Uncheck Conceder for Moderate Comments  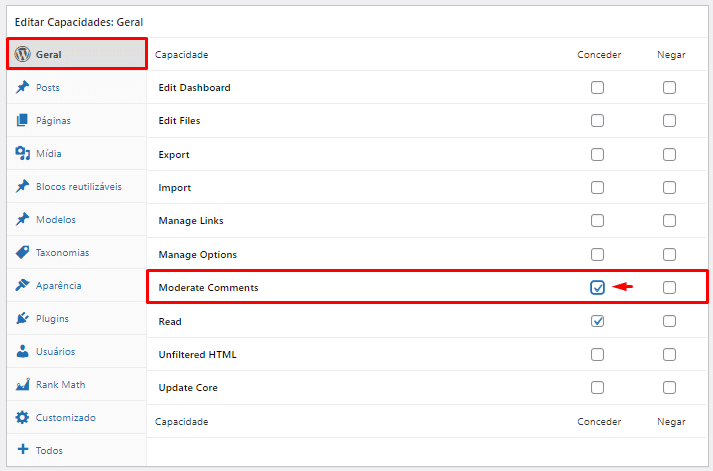click(x=597, y=288)
